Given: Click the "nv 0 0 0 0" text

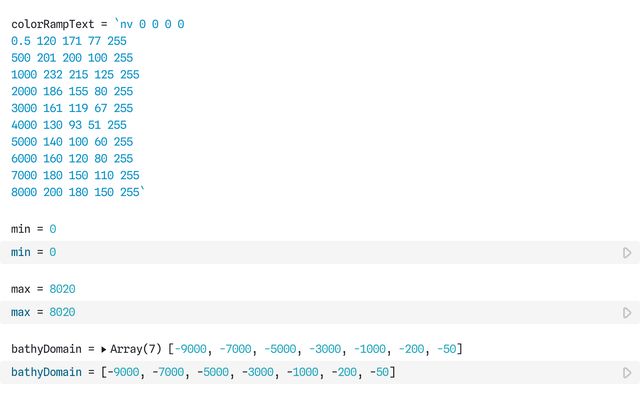Looking at the screenshot, I should (x=152, y=23).
